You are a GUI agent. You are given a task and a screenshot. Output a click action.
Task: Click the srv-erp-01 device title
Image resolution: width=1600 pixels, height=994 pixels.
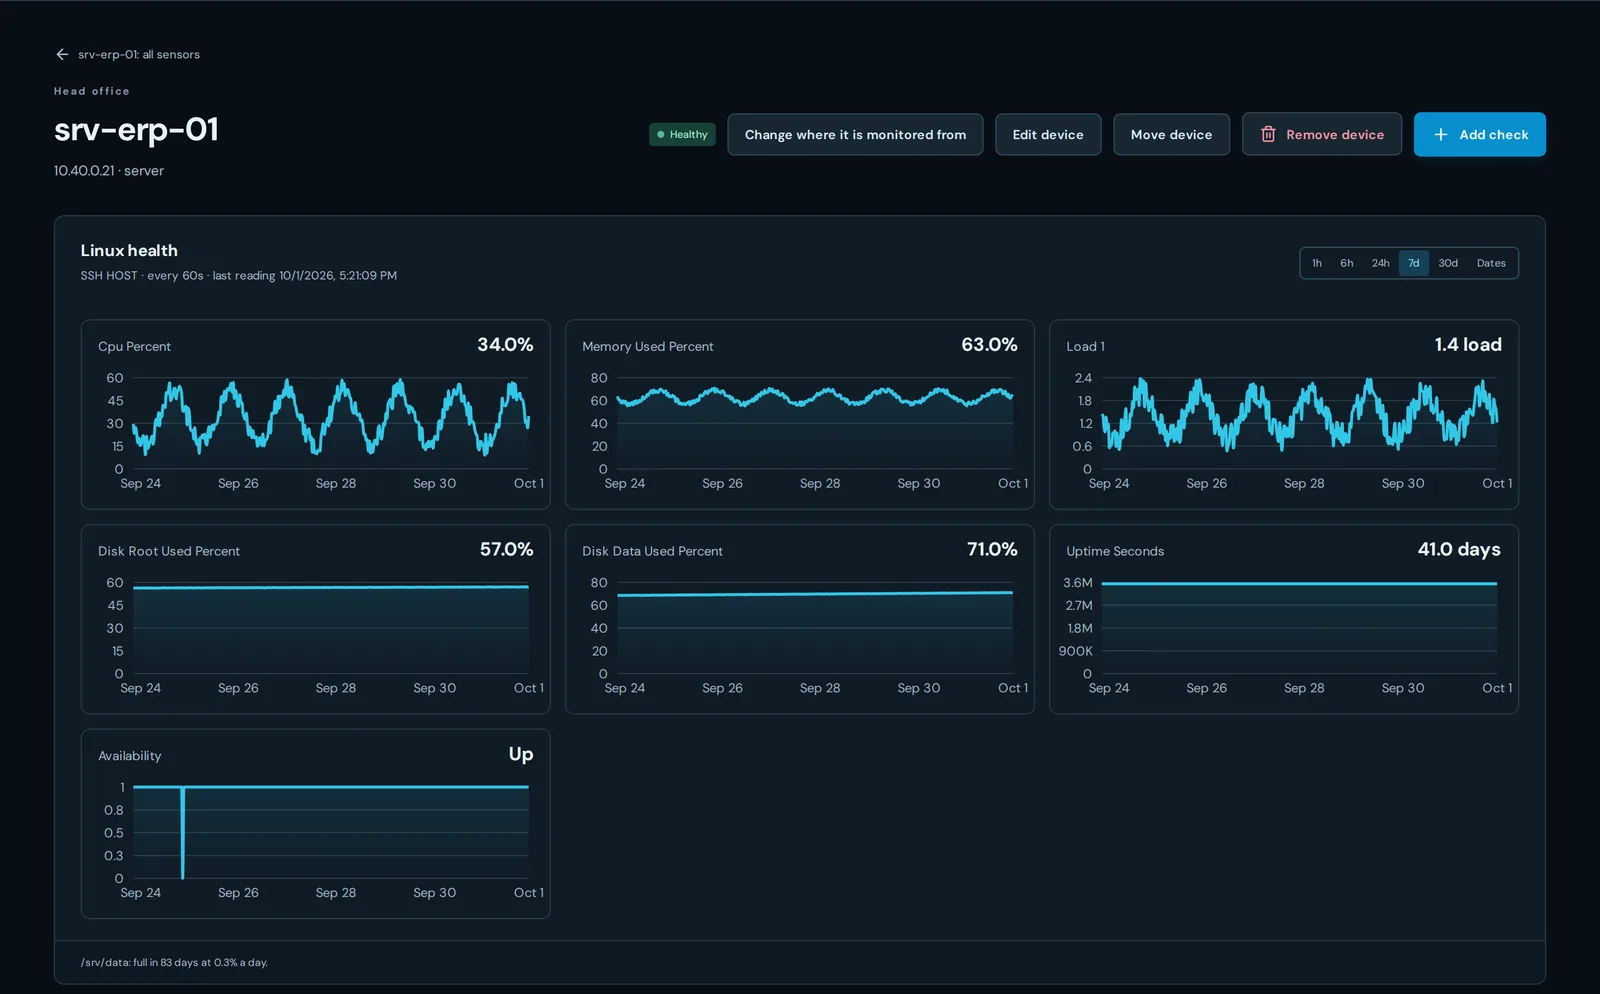click(x=136, y=130)
